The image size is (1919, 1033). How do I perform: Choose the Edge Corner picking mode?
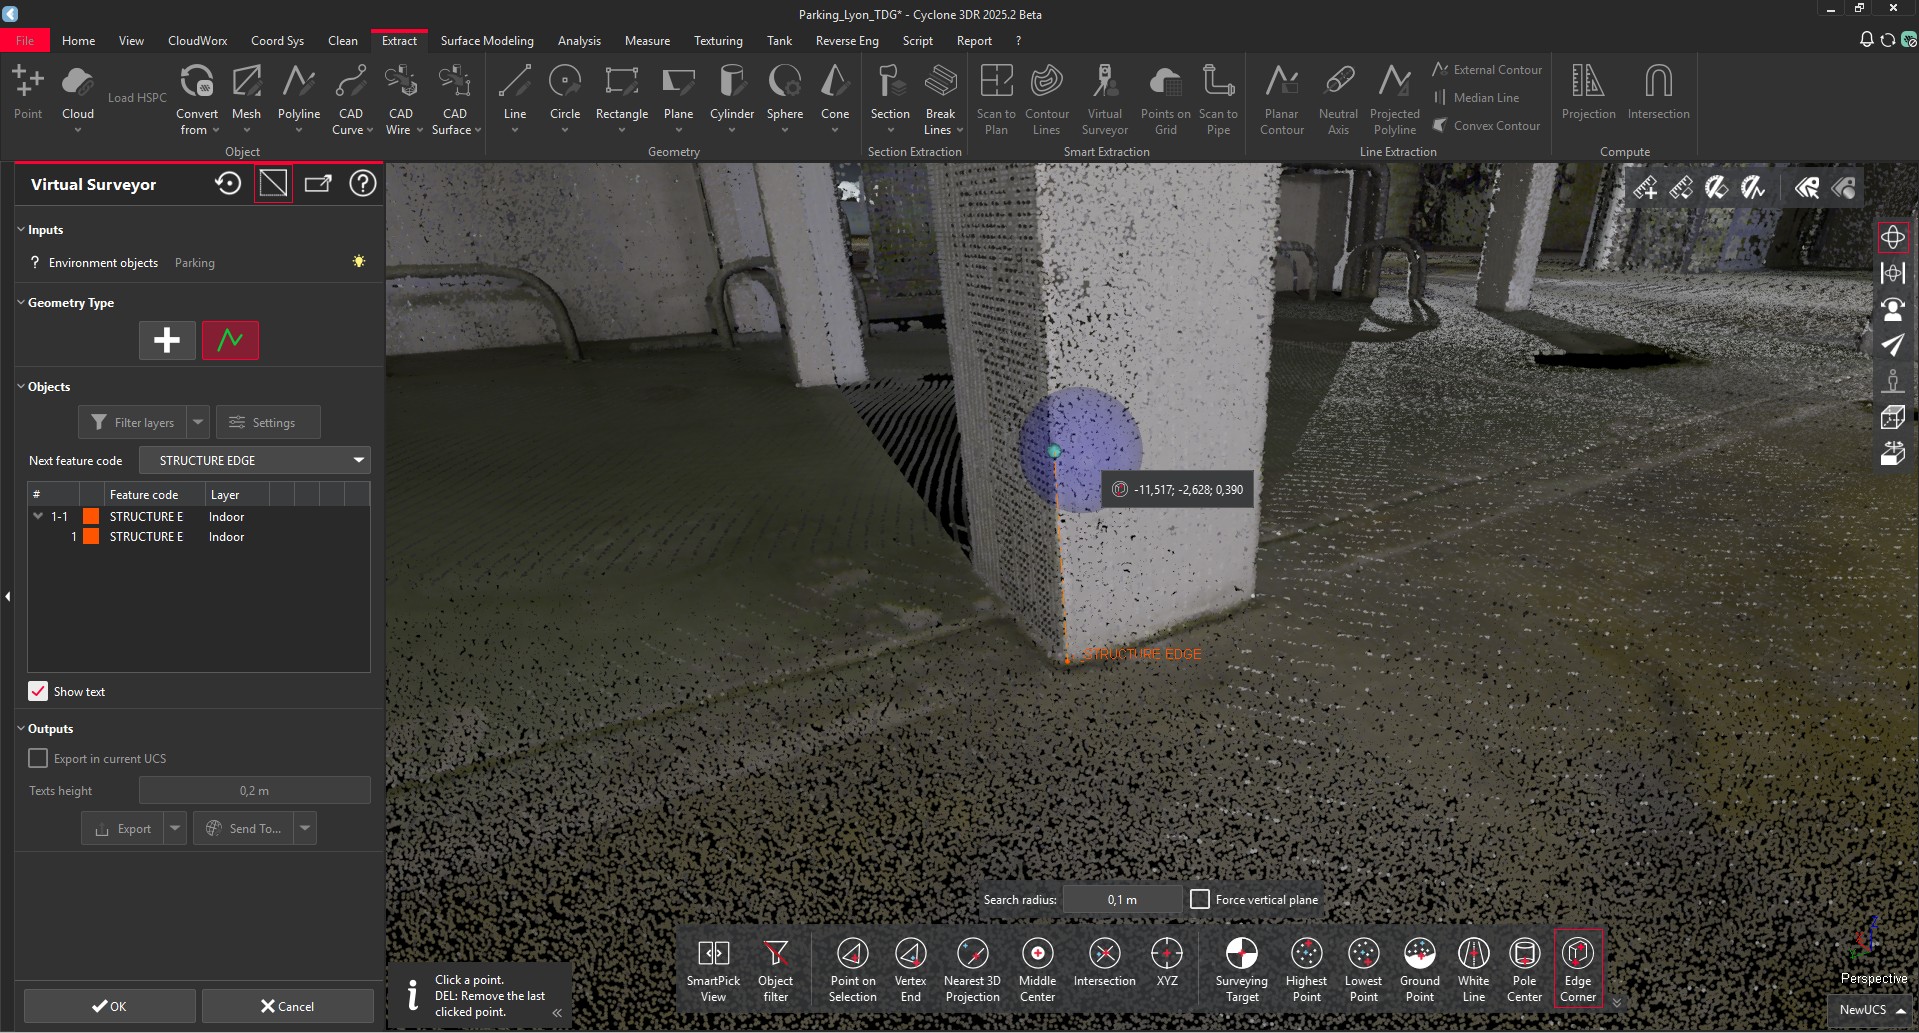click(x=1578, y=968)
